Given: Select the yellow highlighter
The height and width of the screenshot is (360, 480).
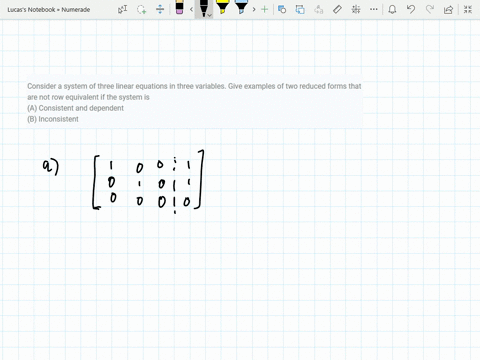Looking at the screenshot, I should point(222,7).
